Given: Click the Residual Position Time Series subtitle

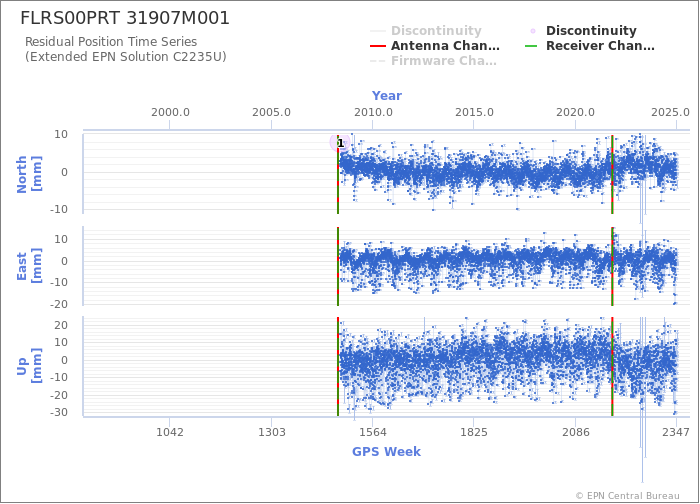Looking at the screenshot, I should (x=111, y=42).
